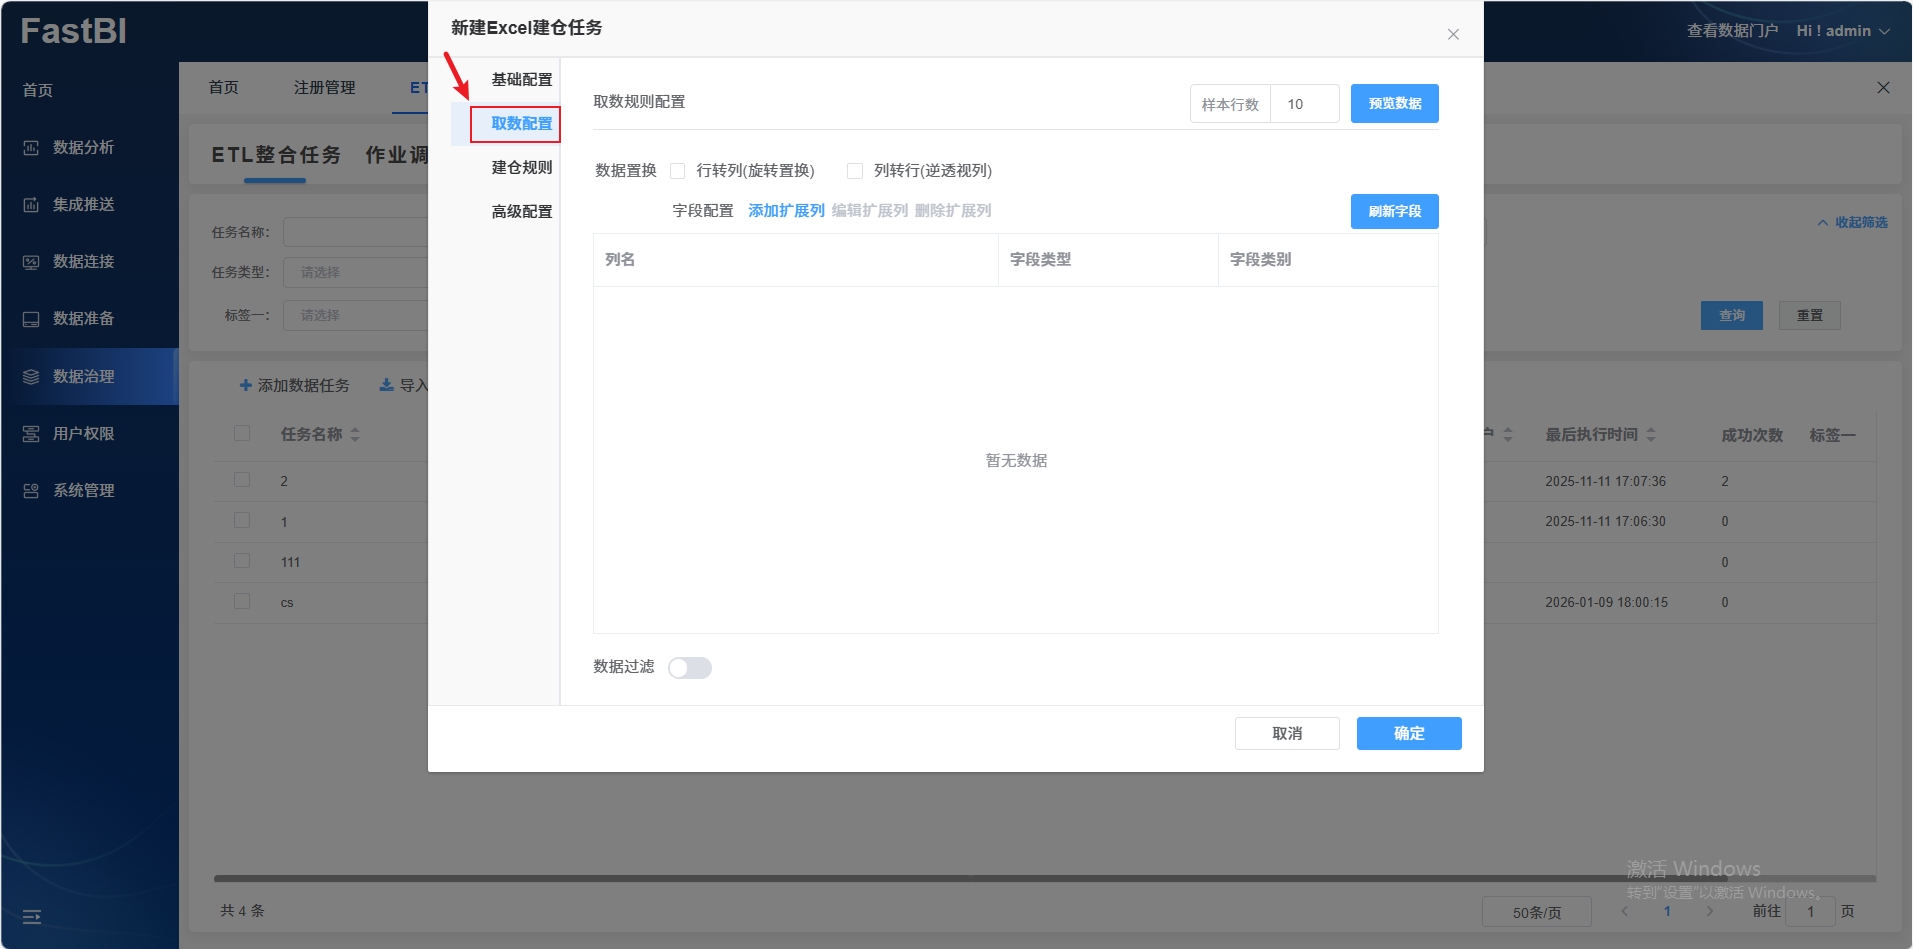The height and width of the screenshot is (949, 1913).
Task: Switch to the ETL整合任务 tab
Action: click(276, 155)
